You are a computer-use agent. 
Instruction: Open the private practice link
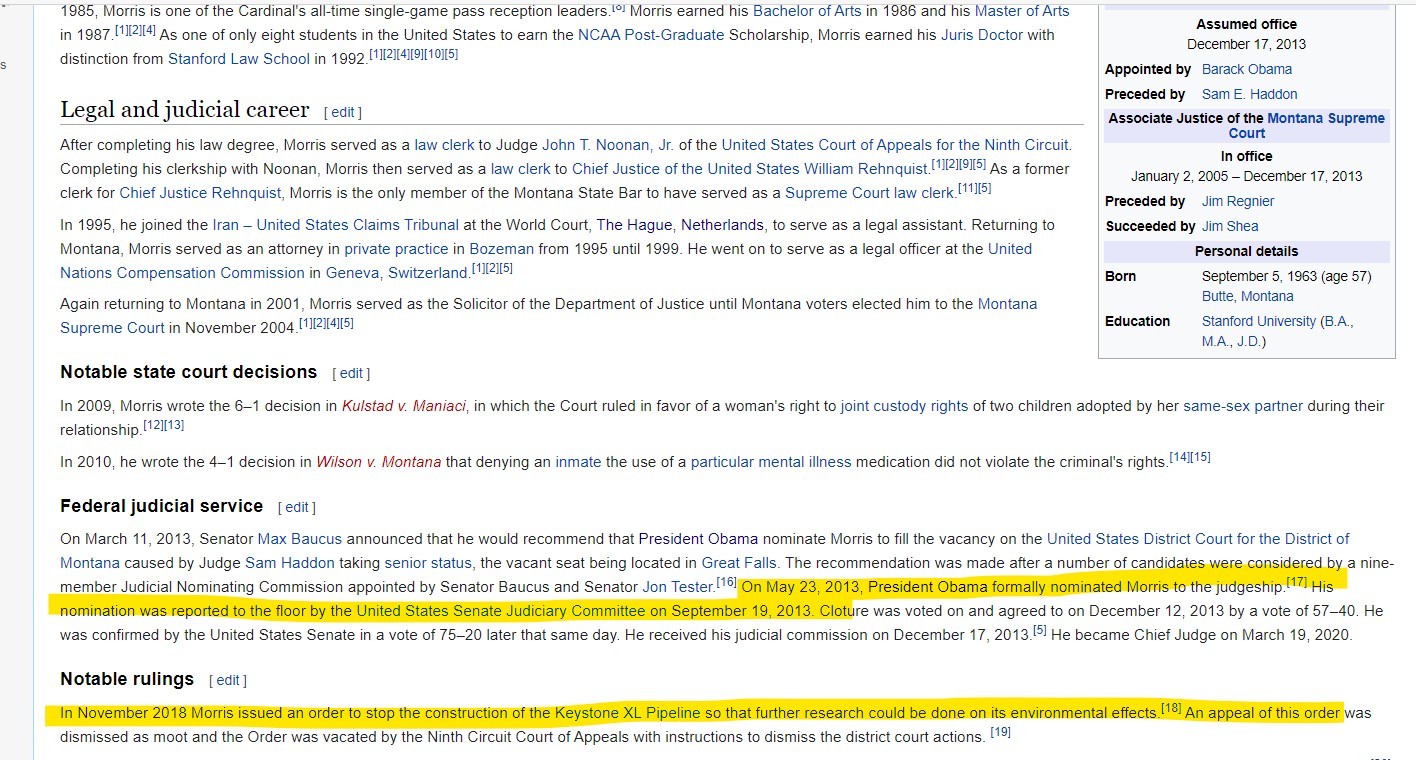tap(396, 248)
